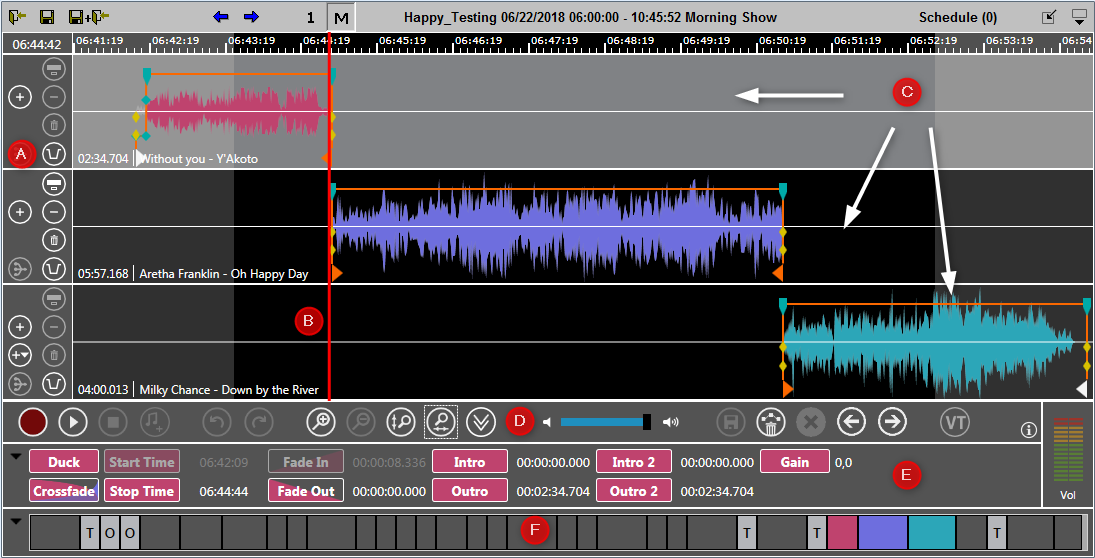Screen dimensions: 1095x558
Task: Toggle the M mode button in header
Action: pos(341,18)
